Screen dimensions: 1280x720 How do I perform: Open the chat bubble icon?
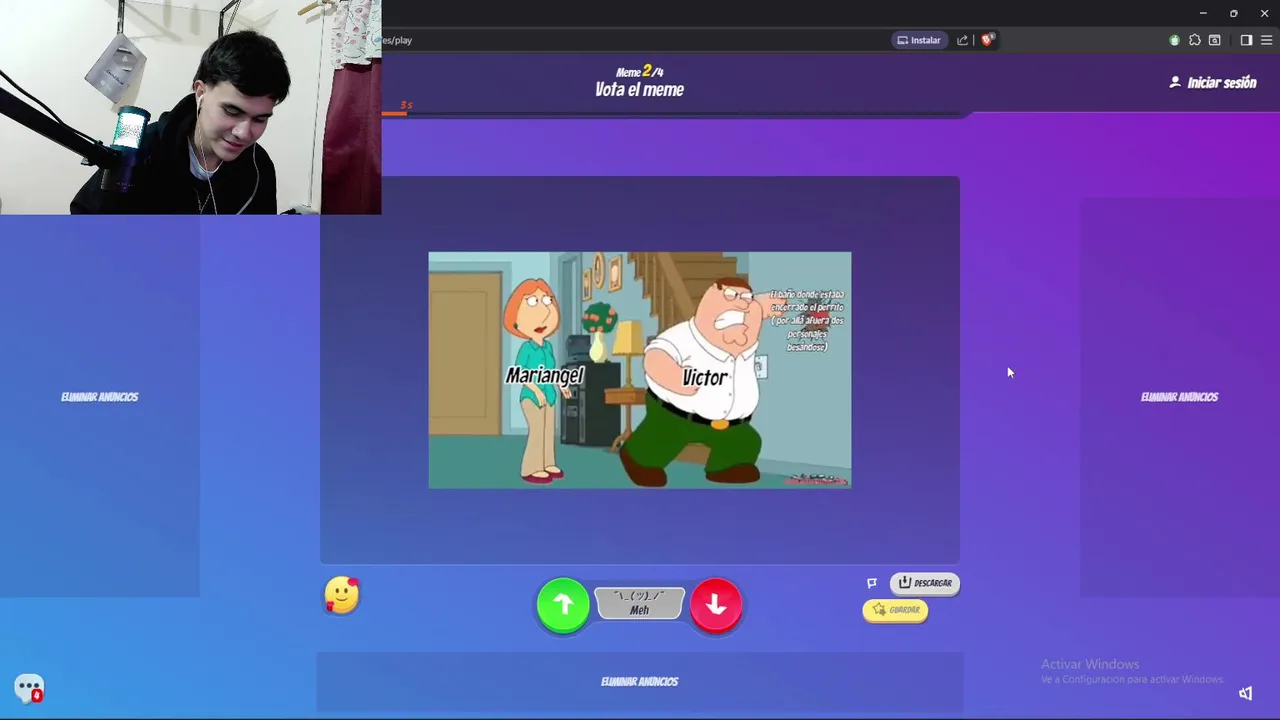click(29, 688)
